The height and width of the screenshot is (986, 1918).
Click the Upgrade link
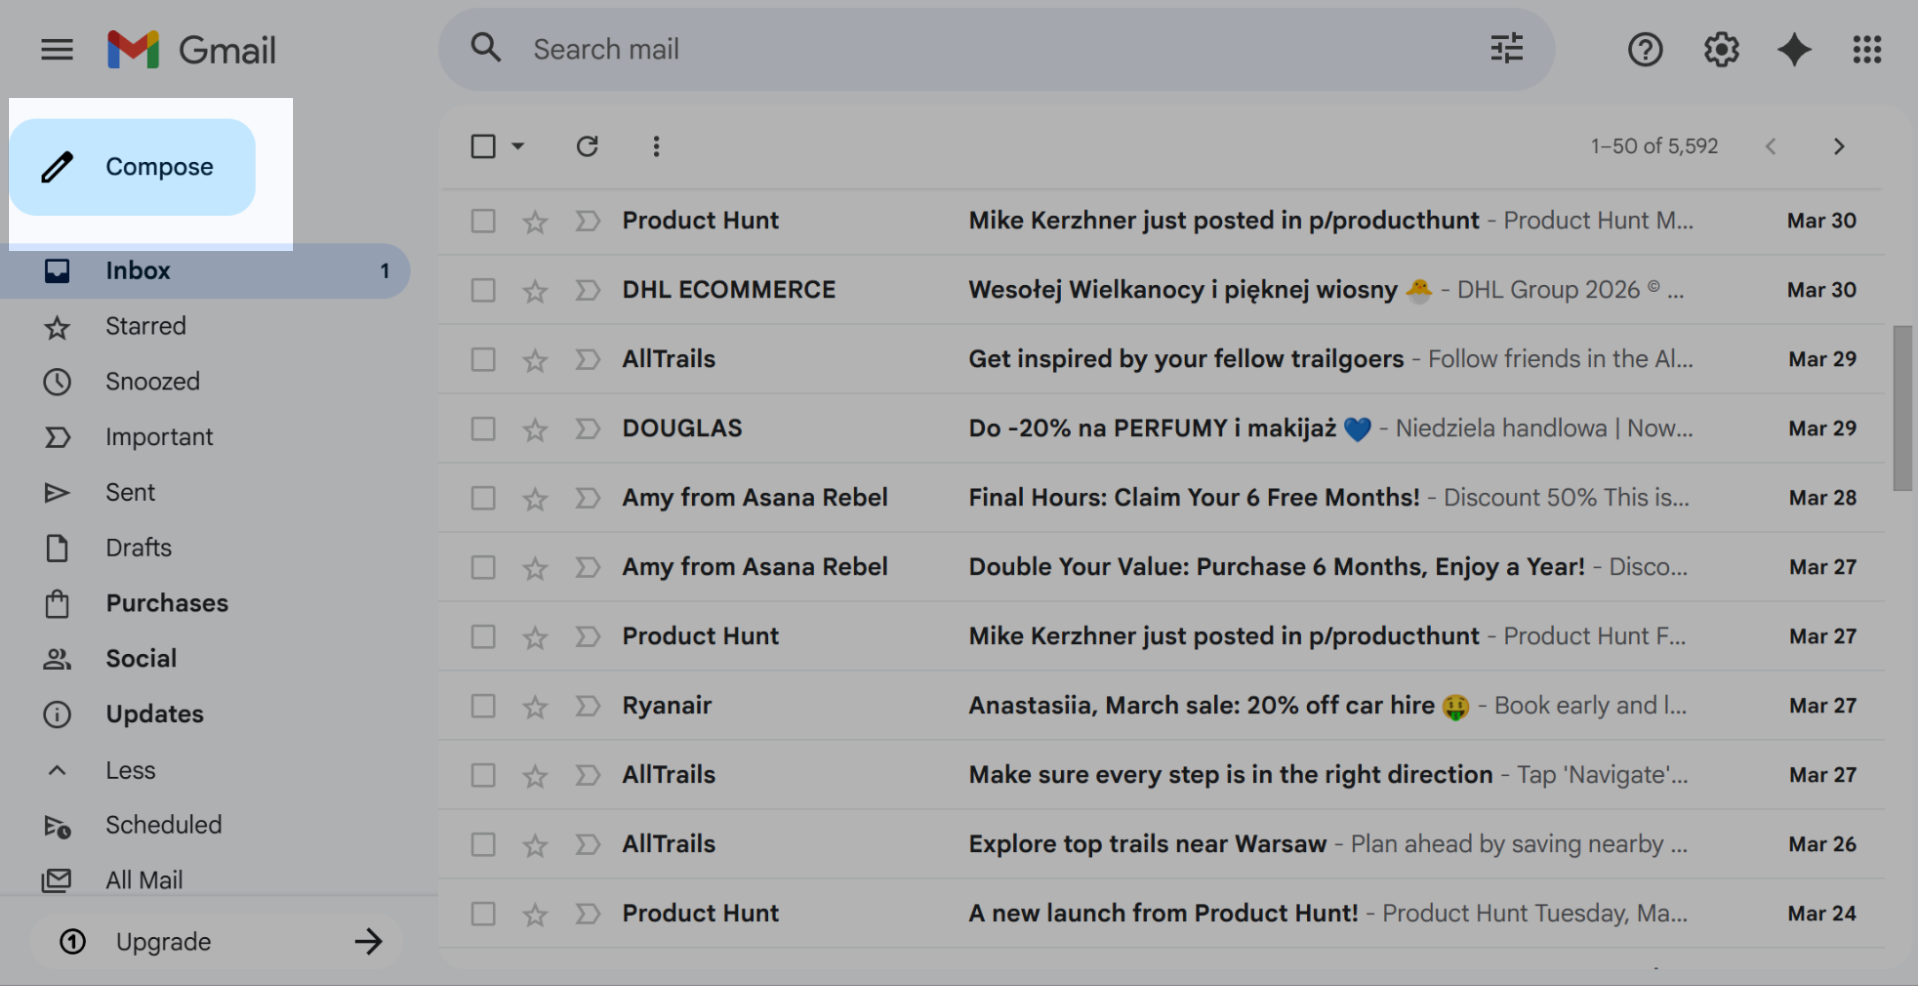[x=163, y=941]
